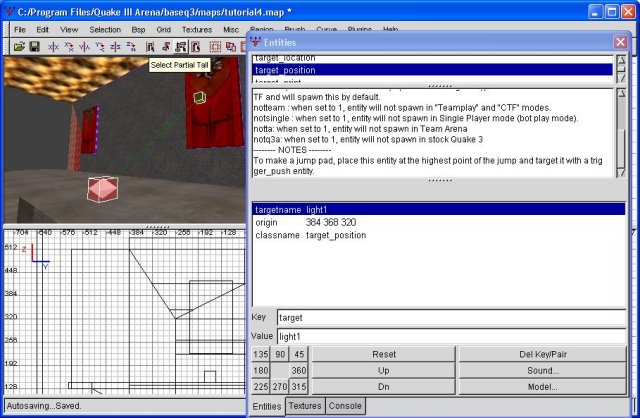This screenshot has height=418, width=640.
Task: Click description pane scroll-up arrow
Action: pyautogui.click(x=621, y=93)
